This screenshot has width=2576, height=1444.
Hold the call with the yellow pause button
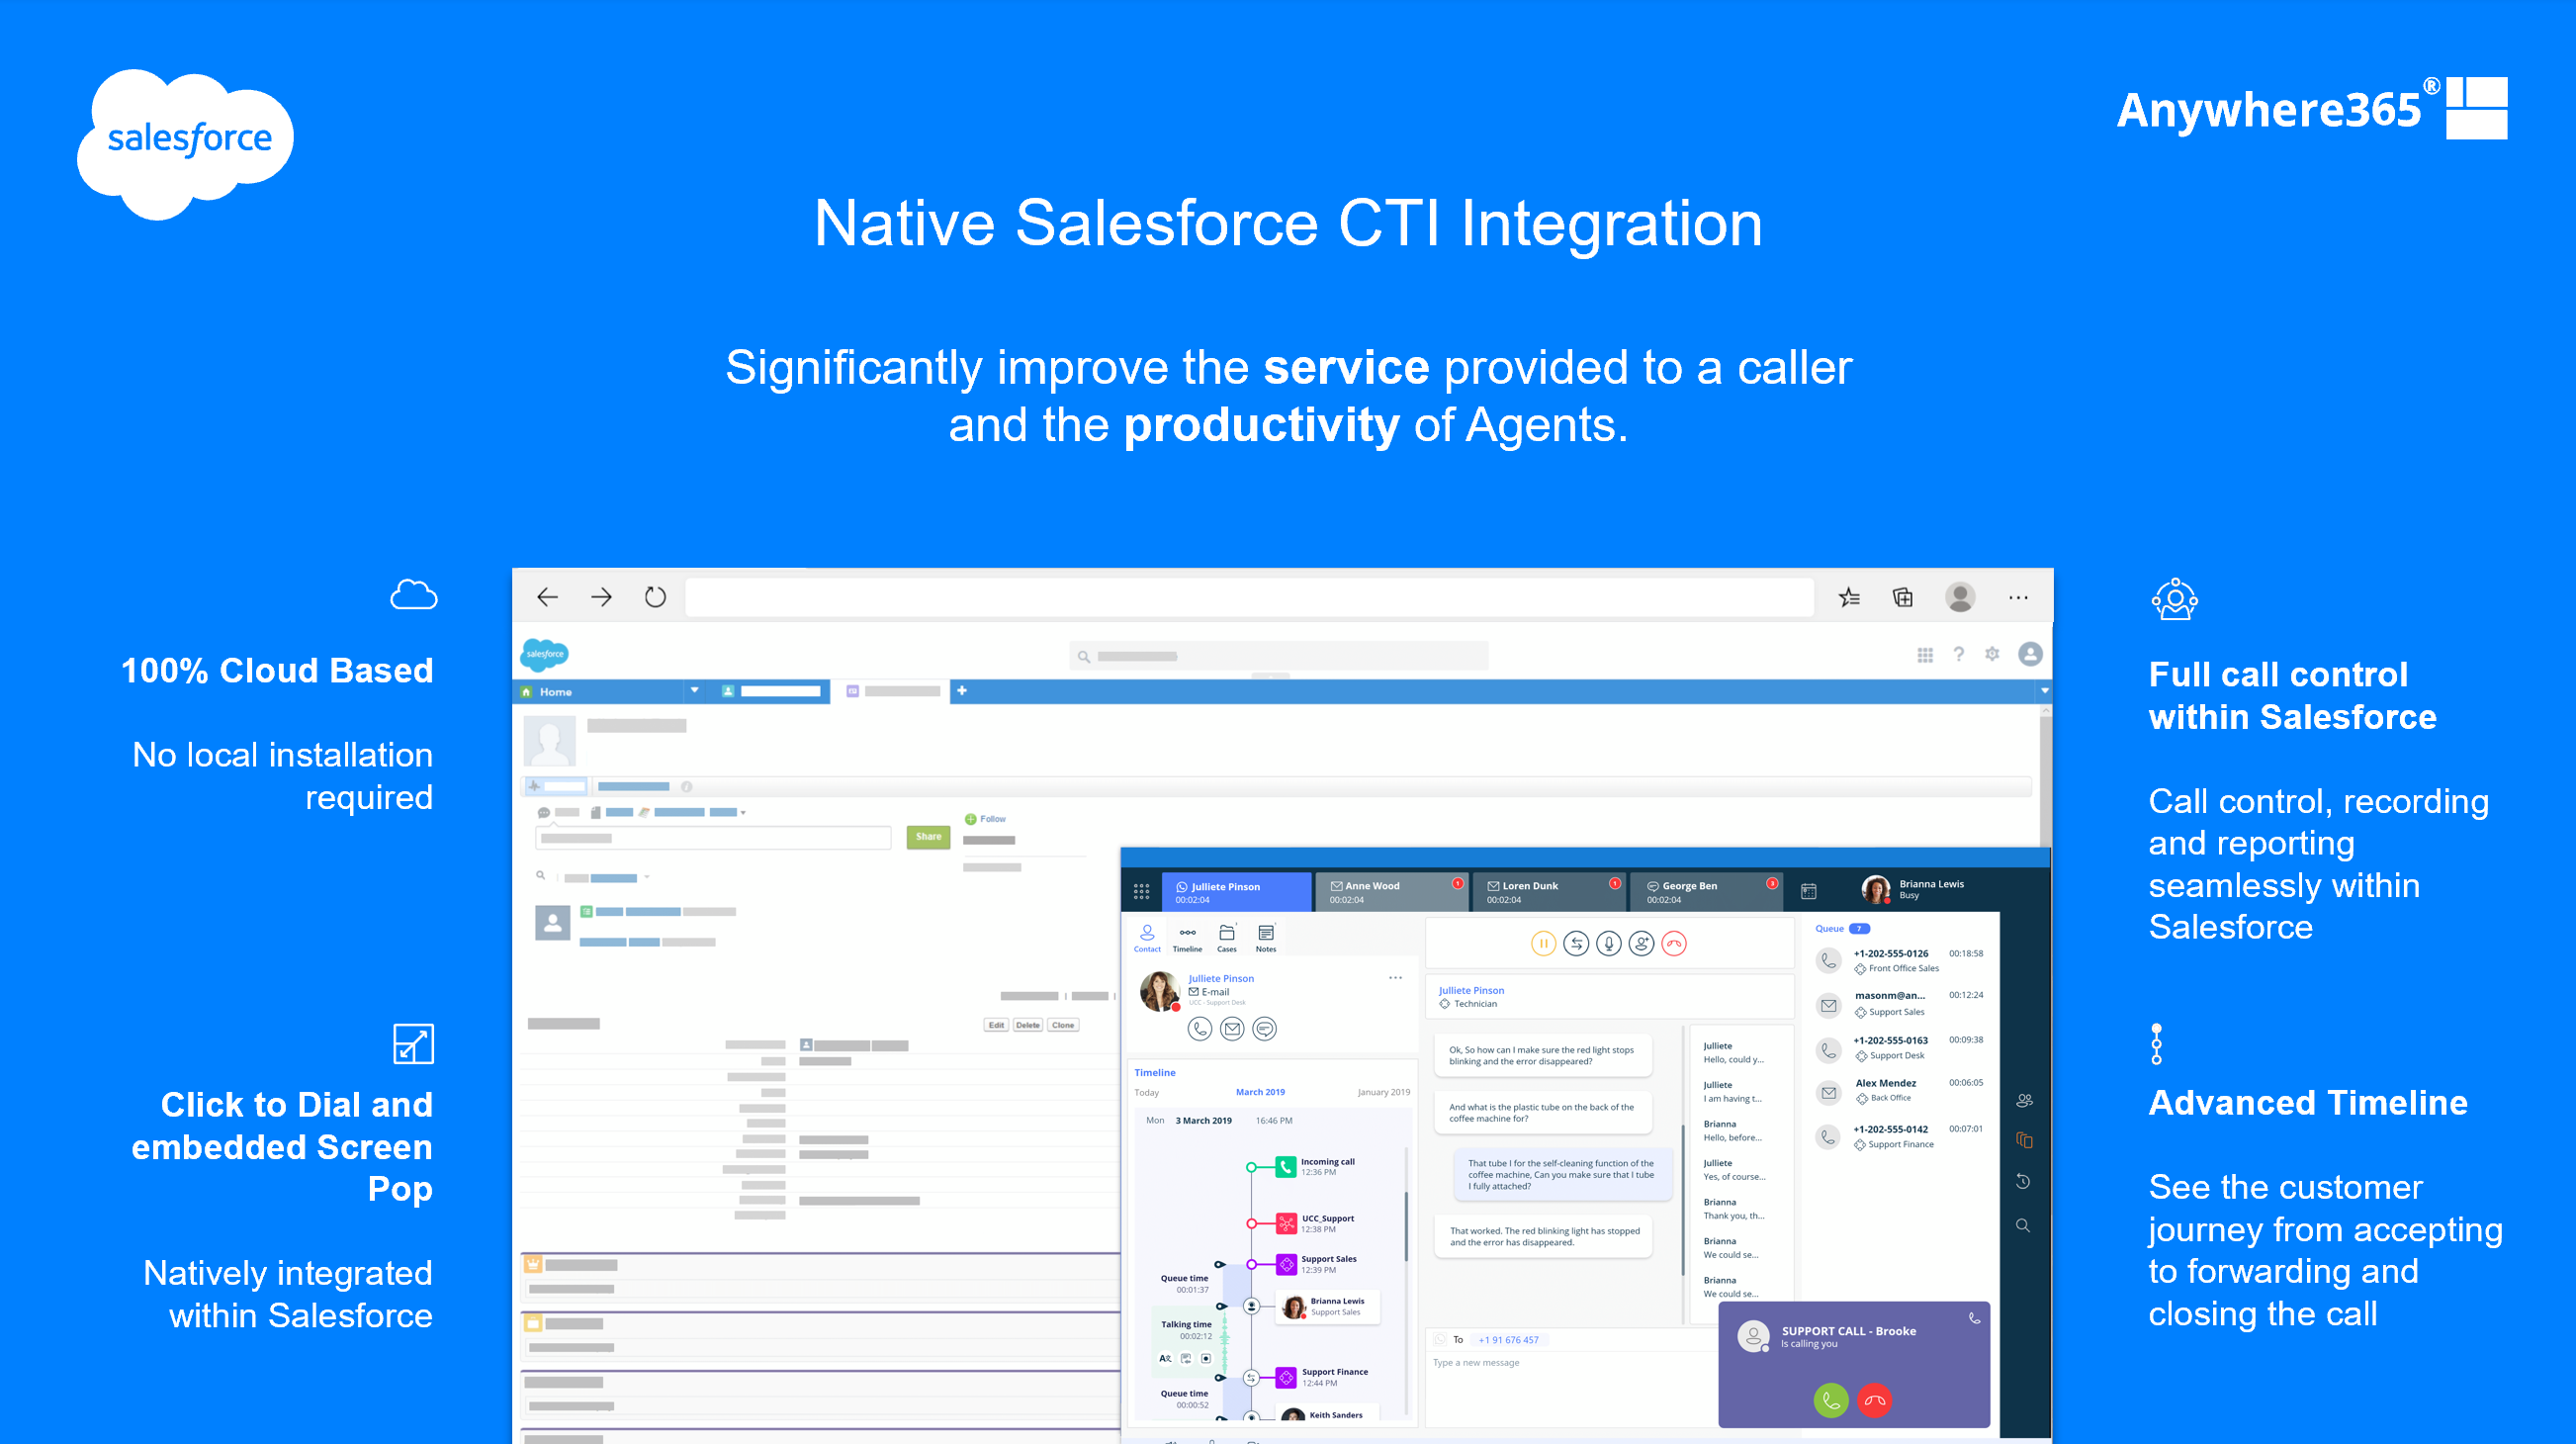coord(1543,943)
